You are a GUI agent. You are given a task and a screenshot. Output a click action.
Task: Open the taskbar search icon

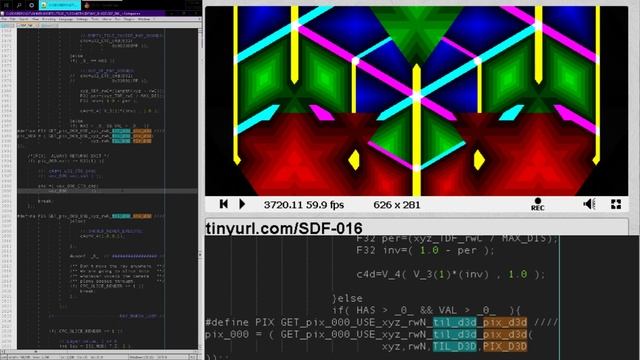19,5
